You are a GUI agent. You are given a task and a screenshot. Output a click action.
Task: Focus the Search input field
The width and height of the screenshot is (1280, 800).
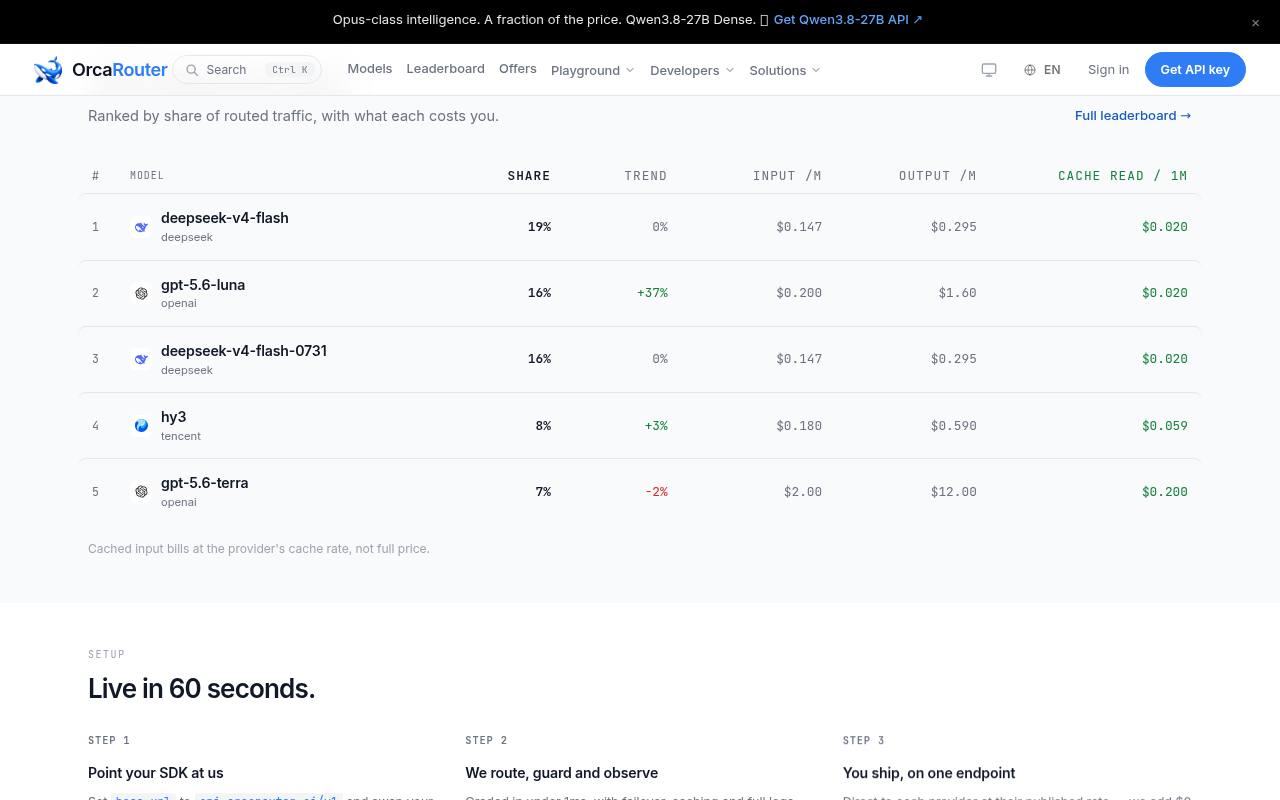pyautogui.click(x=247, y=70)
